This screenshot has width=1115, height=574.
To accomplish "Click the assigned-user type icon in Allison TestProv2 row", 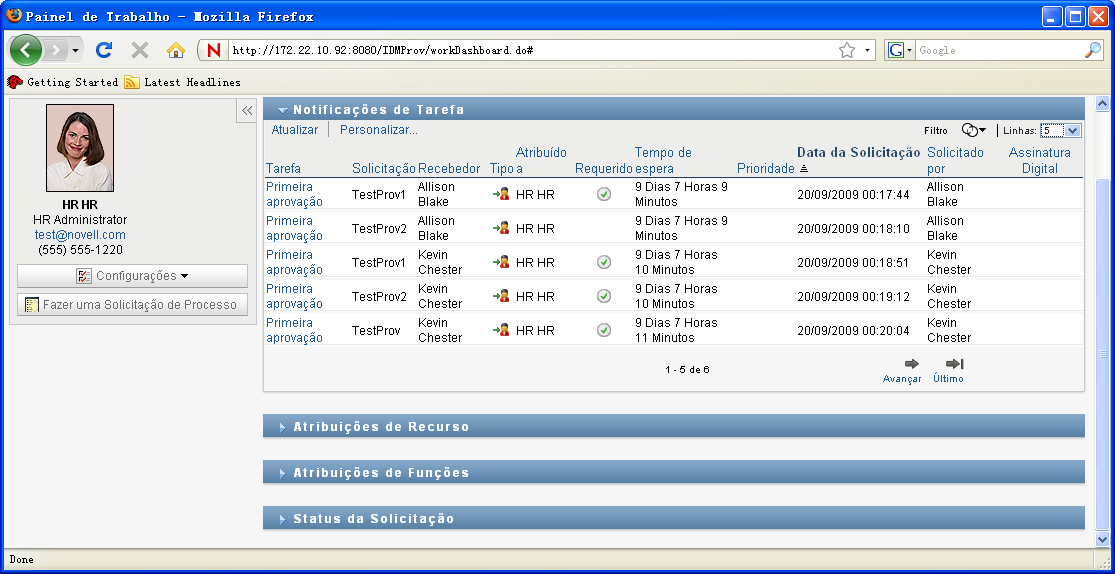I will point(501,228).
